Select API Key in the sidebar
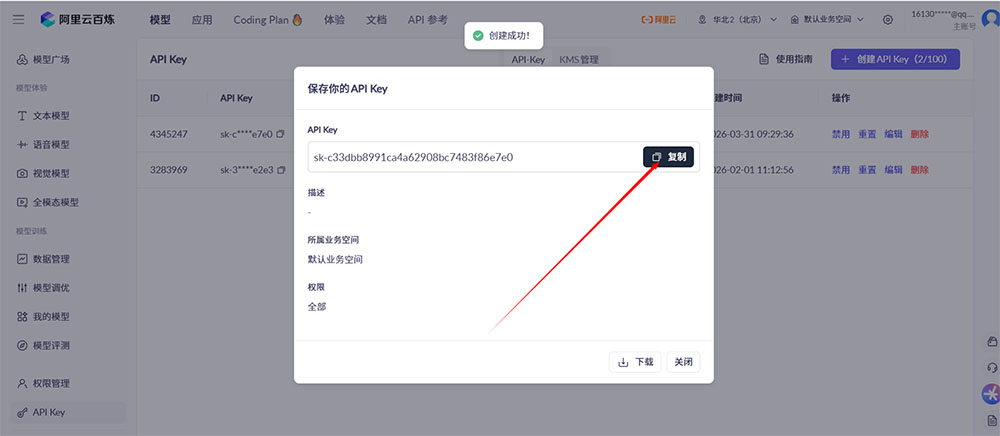Screen dimensions: 1000x436 (68, 412)
